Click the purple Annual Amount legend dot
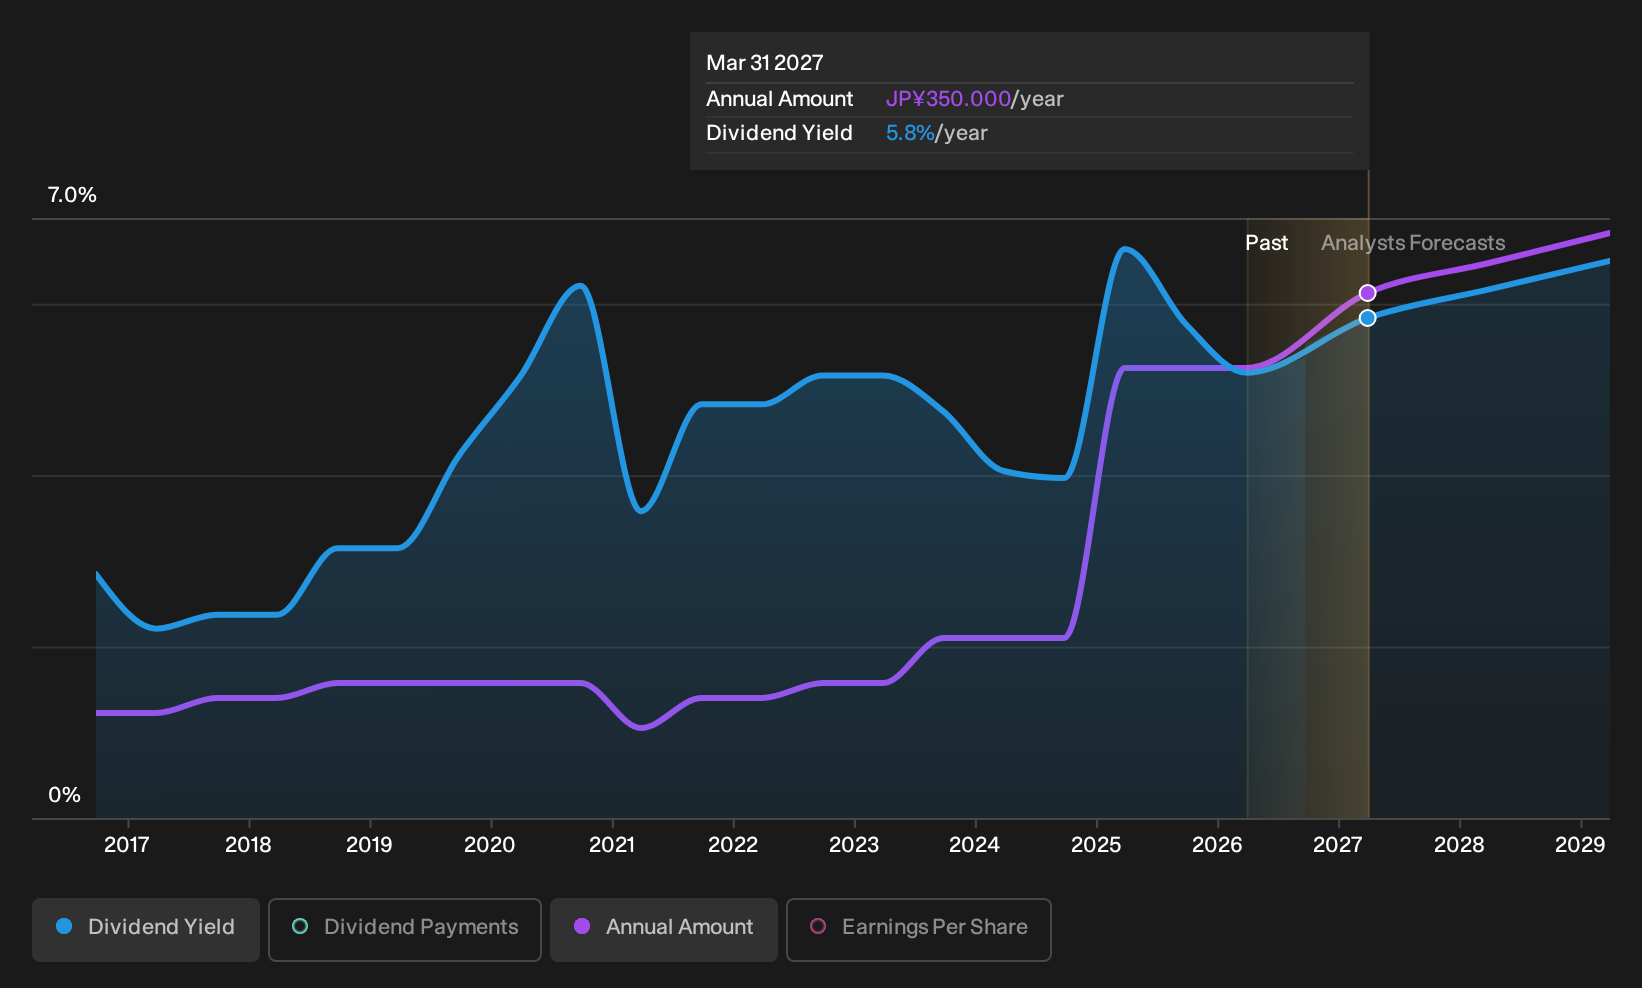Image resolution: width=1642 pixels, height=988 pixels. coord(582,926)
